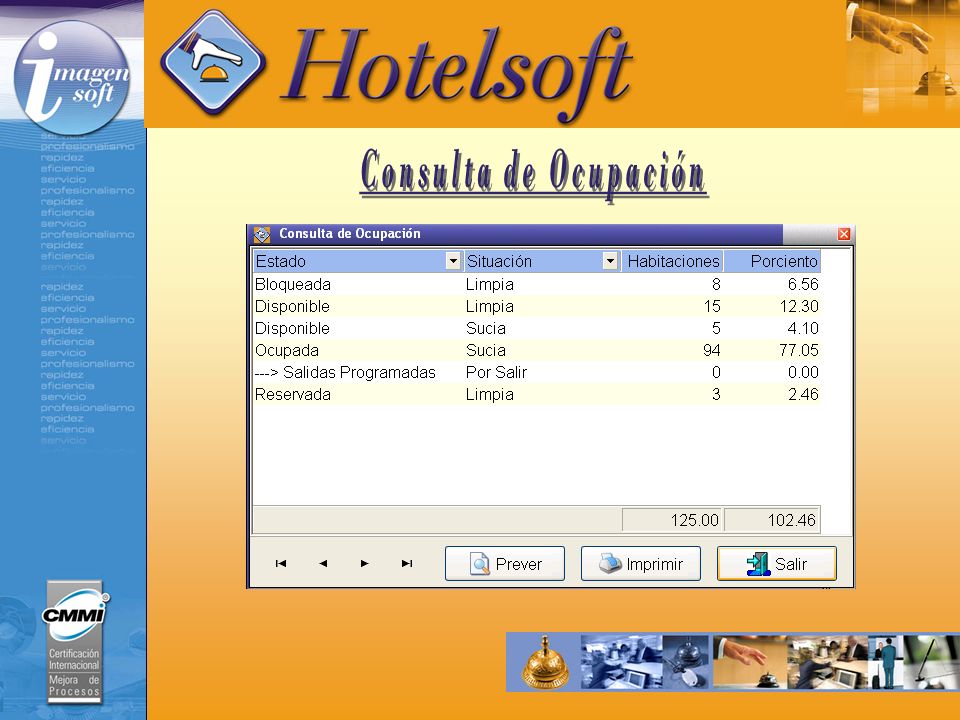
Task: Click the Habitaciones column header
Action: [x=672, y=261]
